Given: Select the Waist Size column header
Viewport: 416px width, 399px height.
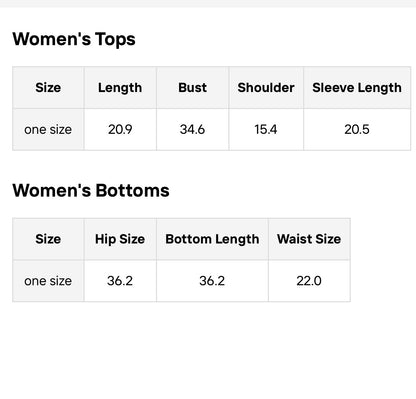Looking at the screenshot, I should coord(309,239).
